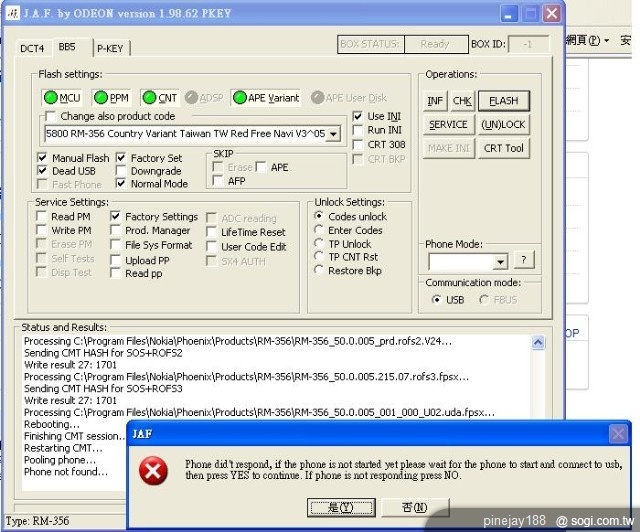
Task: Click the JAF application icon in title bar
Action: coord(13,13)
